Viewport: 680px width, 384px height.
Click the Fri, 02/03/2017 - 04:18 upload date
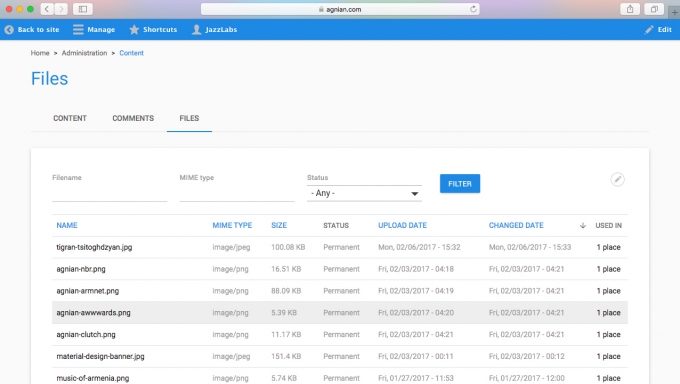415,269
